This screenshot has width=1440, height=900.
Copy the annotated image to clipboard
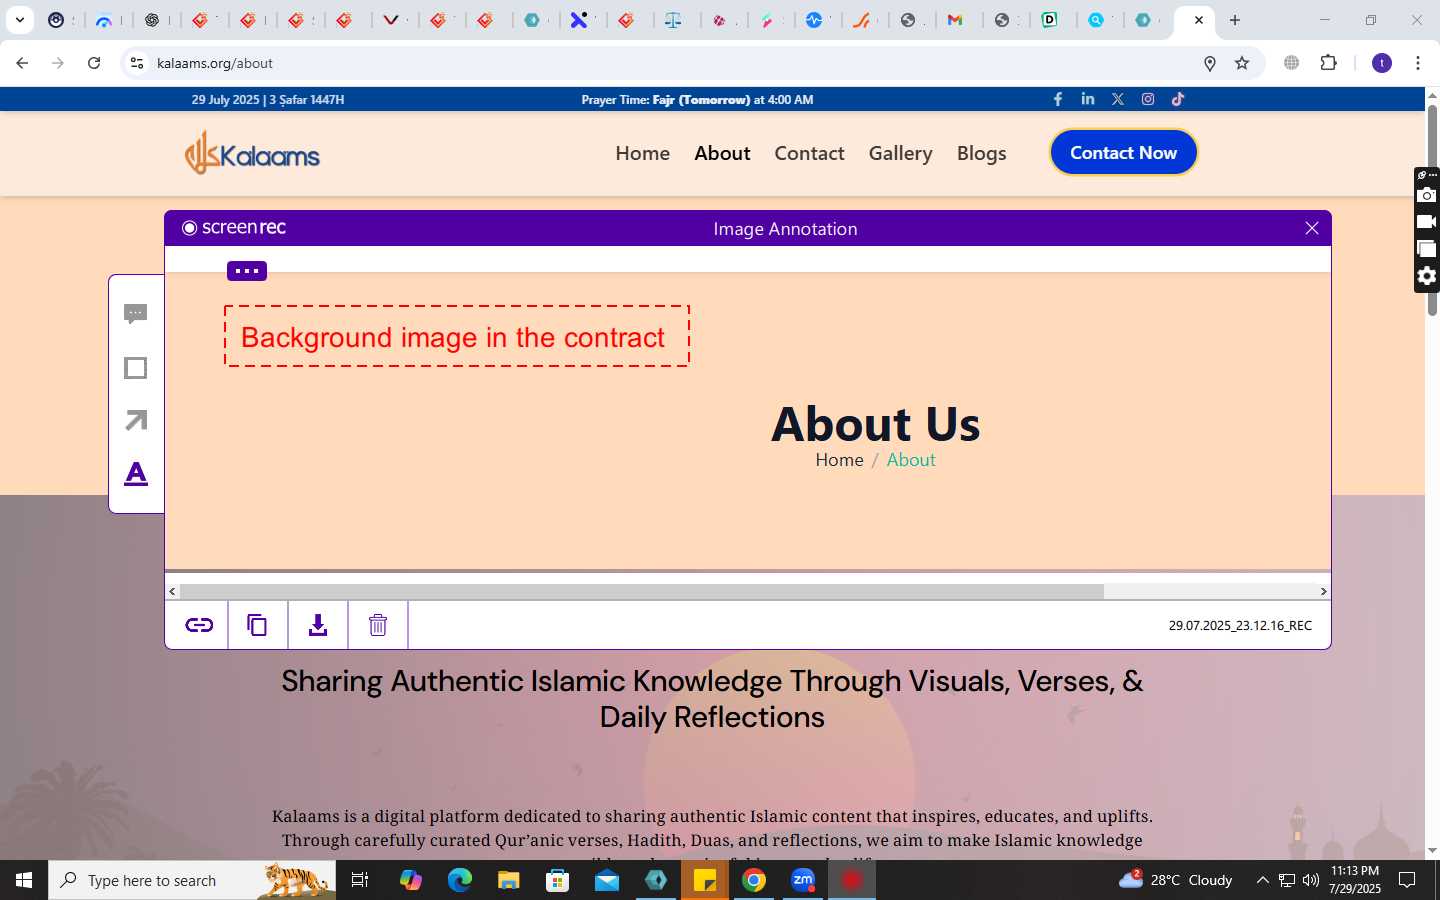[257, 625]
